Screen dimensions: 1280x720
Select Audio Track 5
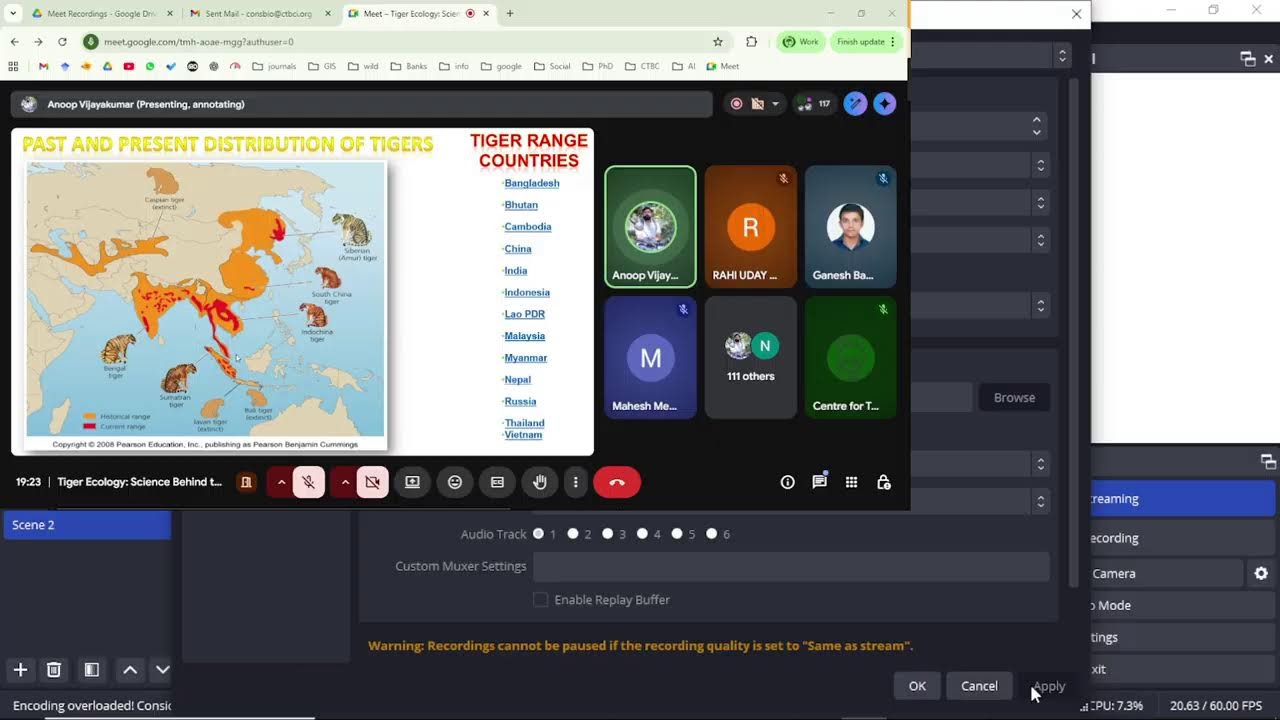click(677, 534)
